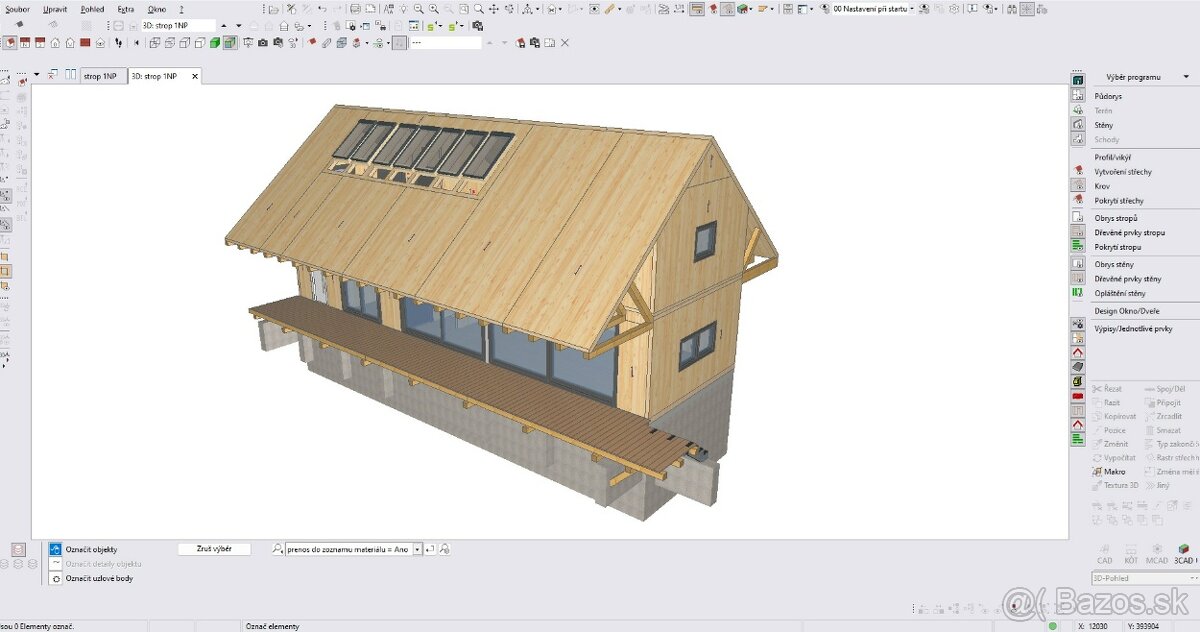Screen dimensions: 1200x632
Task: Enable Označit uzlové body option
Action: [x=98, y=578]
